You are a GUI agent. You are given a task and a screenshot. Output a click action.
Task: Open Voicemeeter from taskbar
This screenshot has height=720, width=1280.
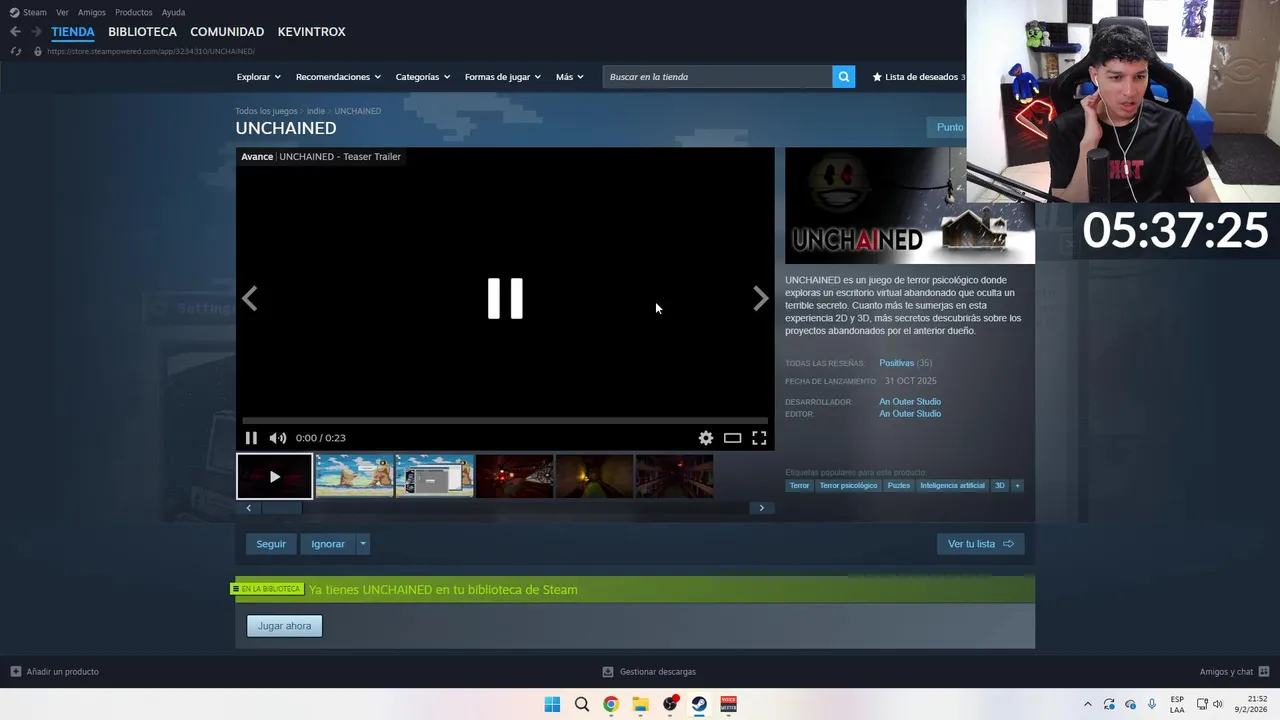point(728,704)
